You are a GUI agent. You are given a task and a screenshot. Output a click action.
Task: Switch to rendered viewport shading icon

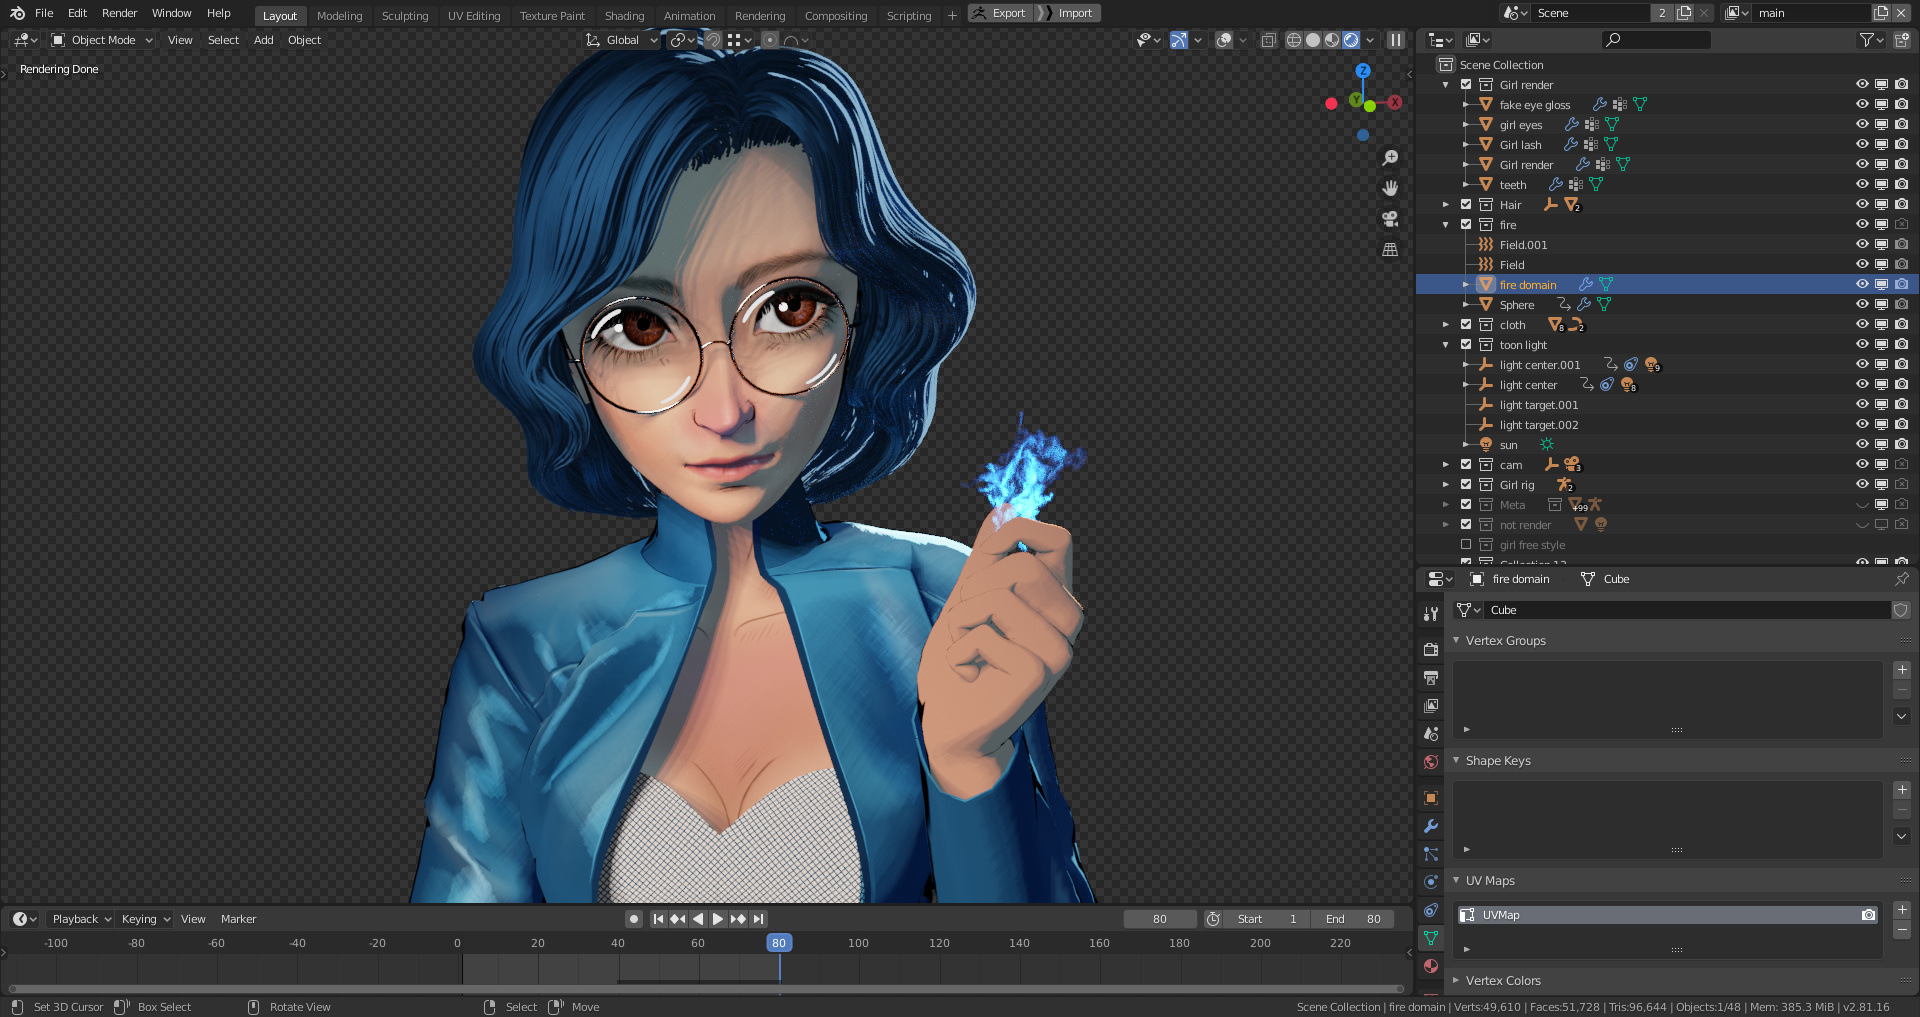1351,40
